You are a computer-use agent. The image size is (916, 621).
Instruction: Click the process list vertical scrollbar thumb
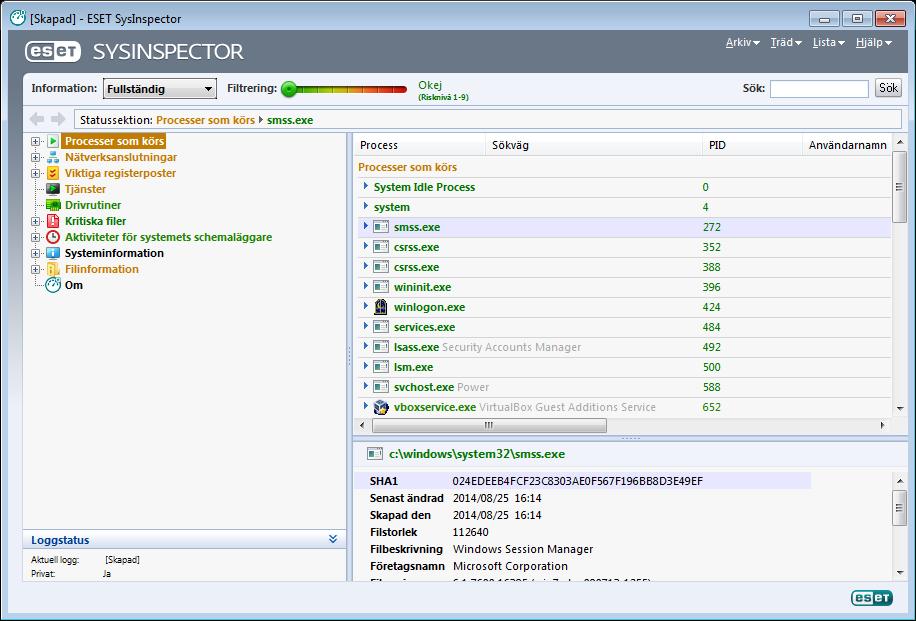click(x=900, y=186)
